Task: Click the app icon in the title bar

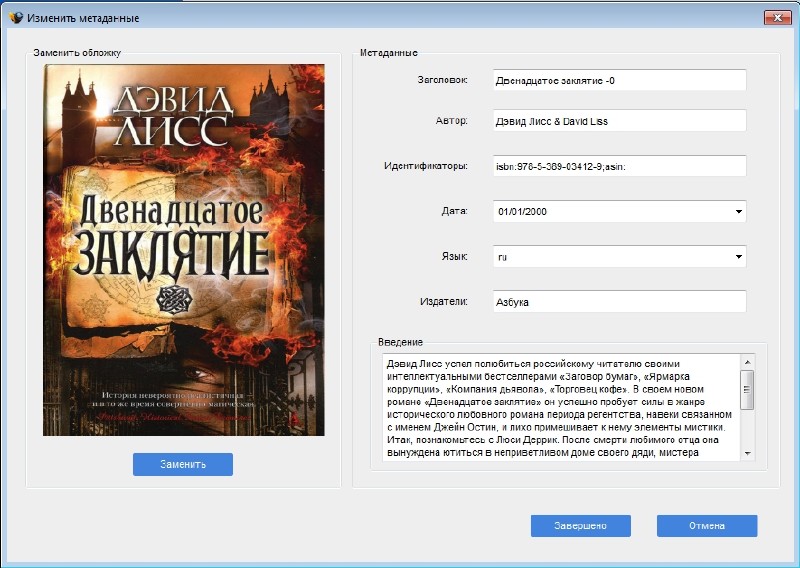Action: (15, 18)
